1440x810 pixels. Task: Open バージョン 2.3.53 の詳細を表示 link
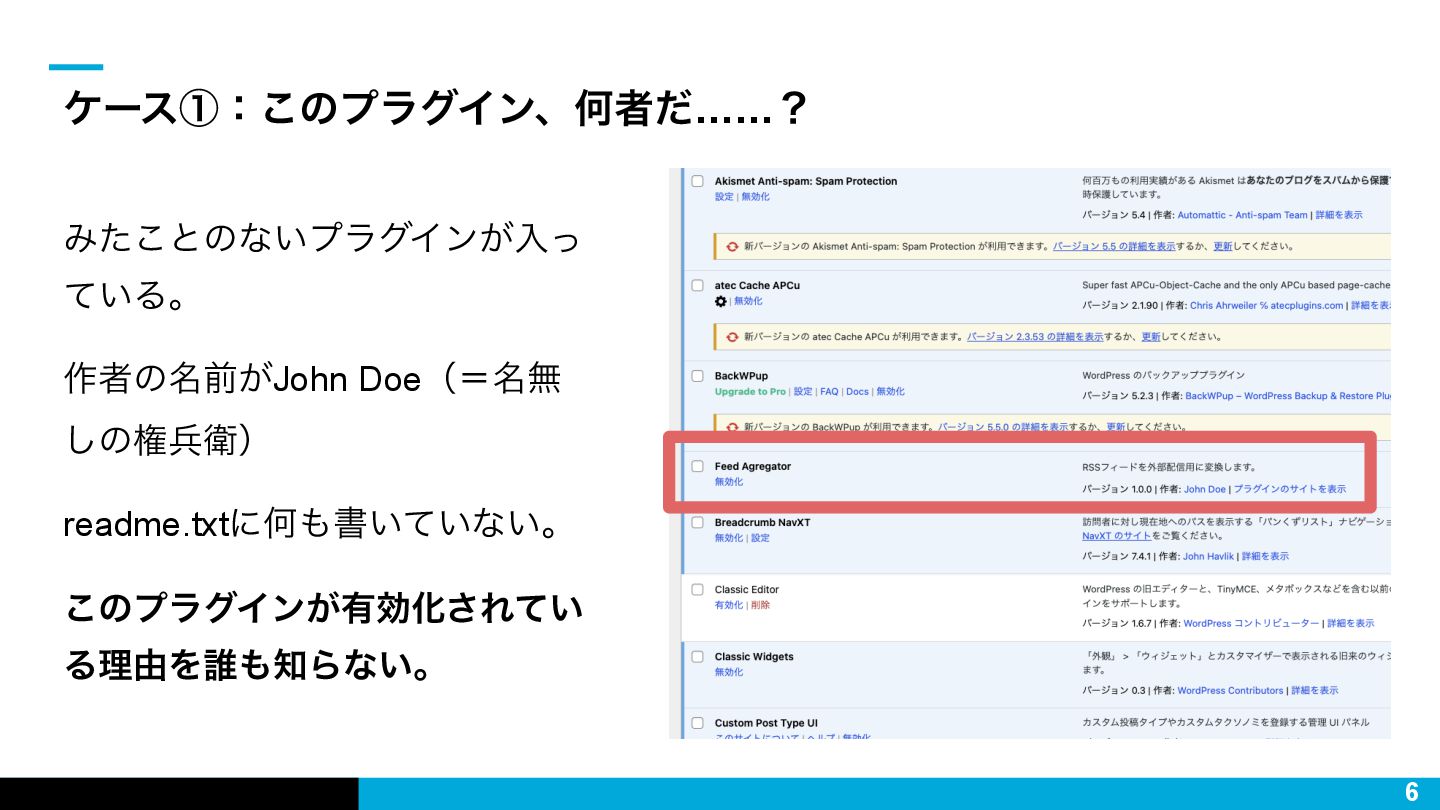click(x=1035, y=337)
